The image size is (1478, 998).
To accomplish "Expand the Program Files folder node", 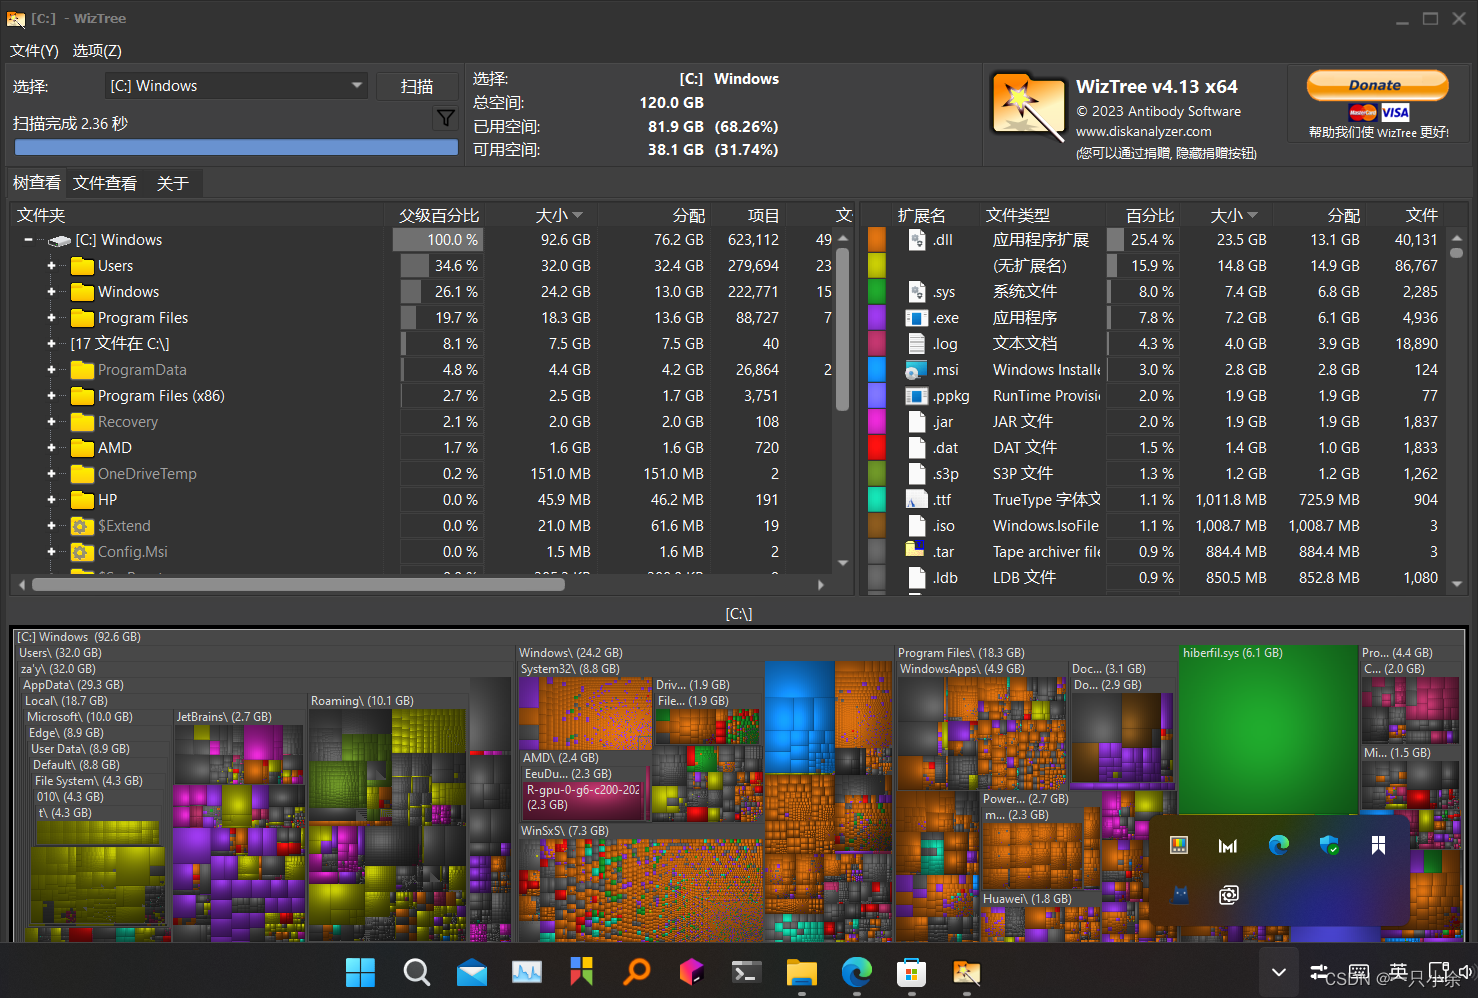I will point(51,318).
